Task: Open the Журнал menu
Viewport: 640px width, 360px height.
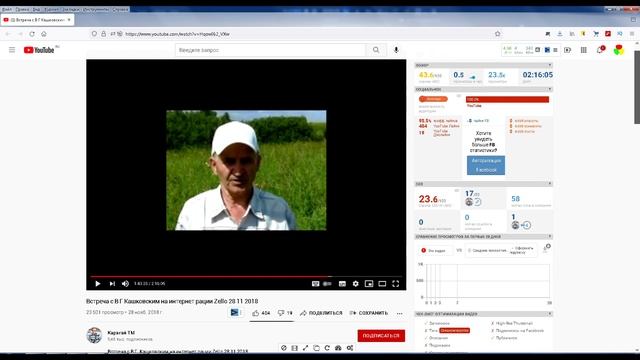Action: [51, 9]
